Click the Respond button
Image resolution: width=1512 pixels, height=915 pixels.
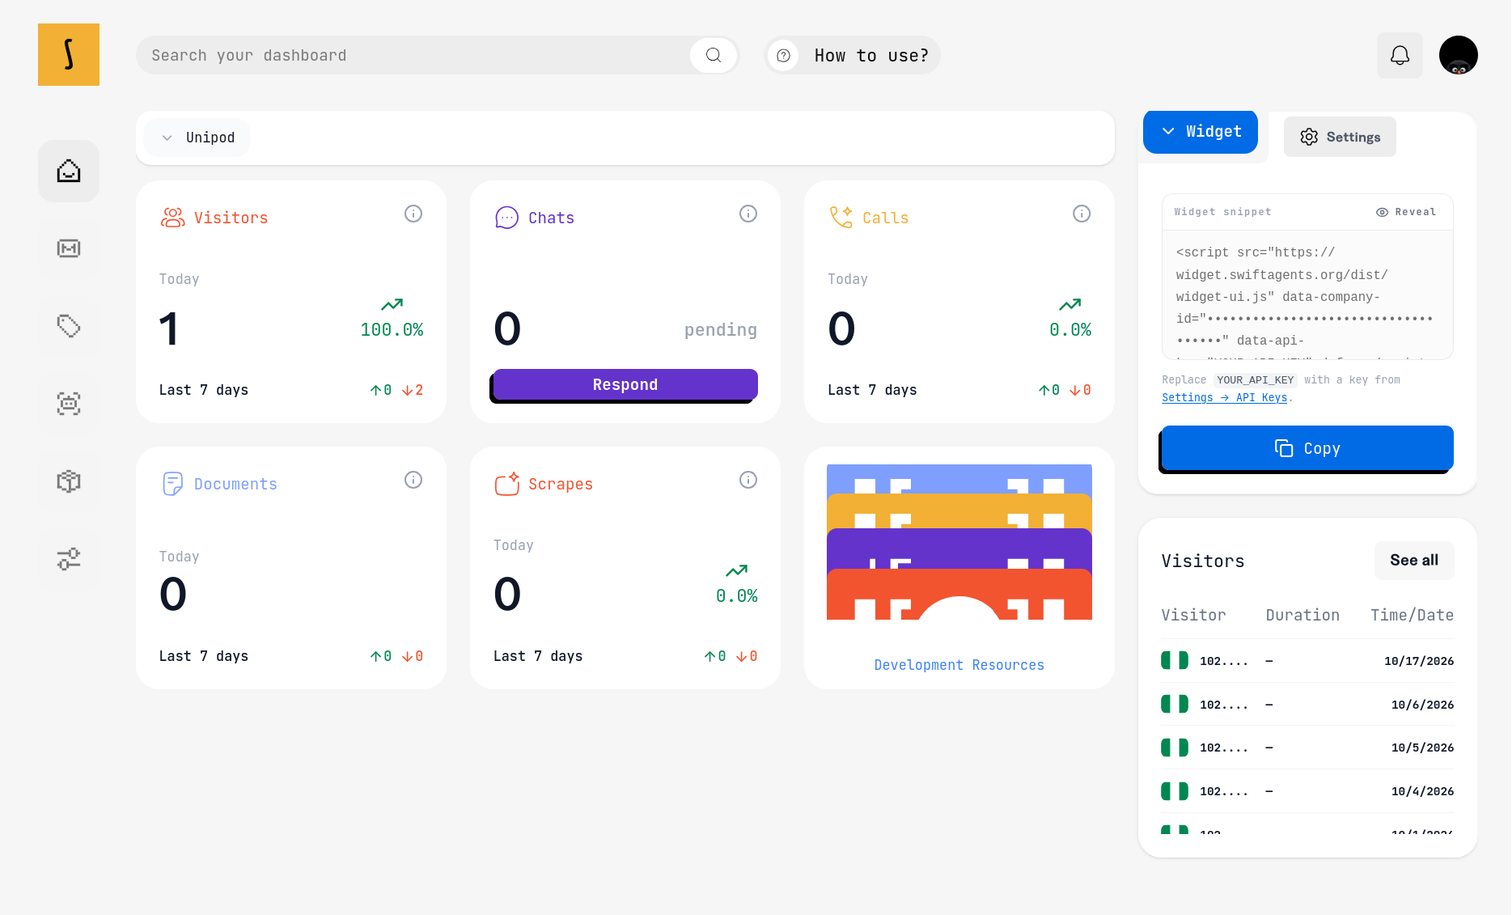point(625,385)
